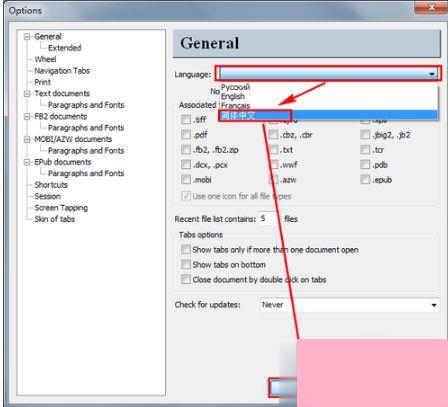Choose Русский from the language list
Screen dimensions: 448x407
[x=235, y=87]
